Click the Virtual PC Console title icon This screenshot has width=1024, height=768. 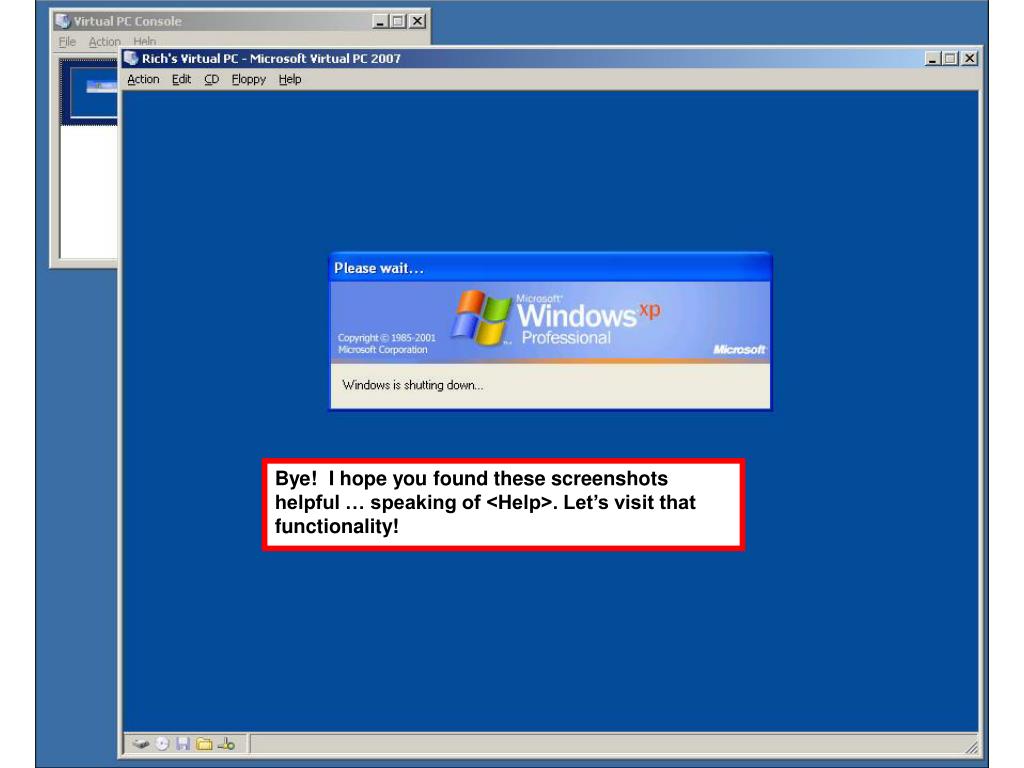coord(63,21)
